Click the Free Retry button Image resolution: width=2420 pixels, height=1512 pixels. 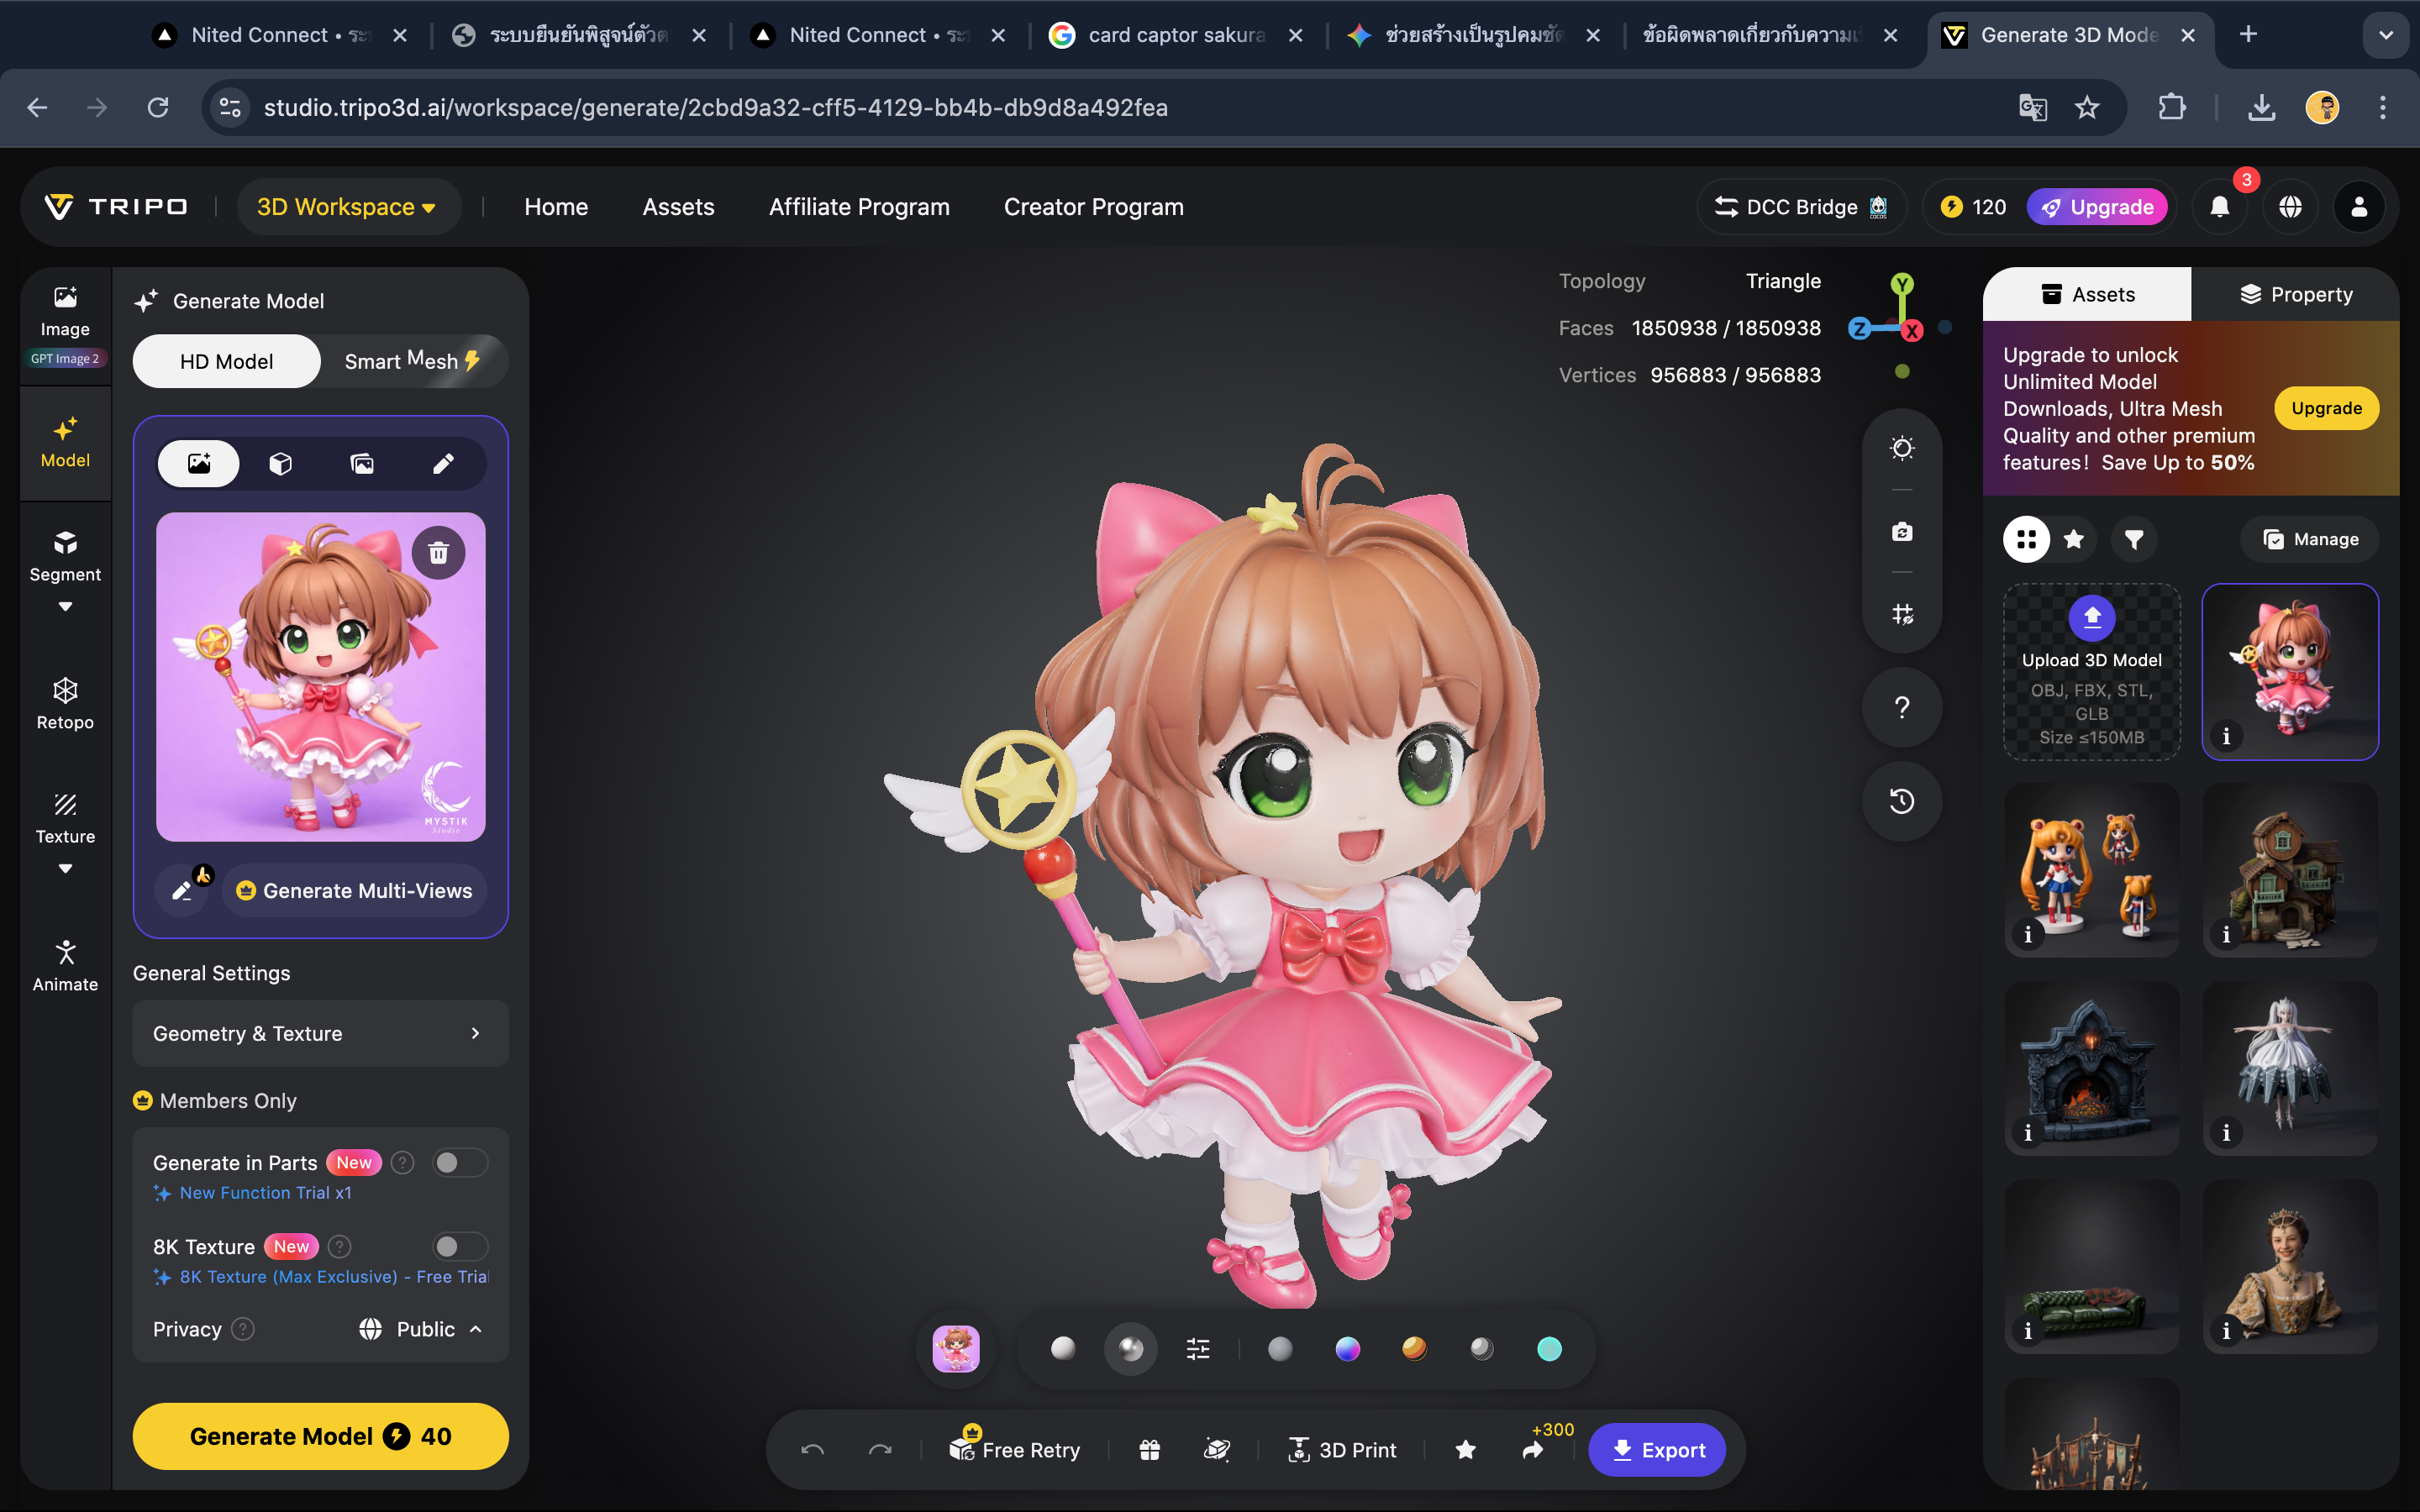pos(1015,1449)
